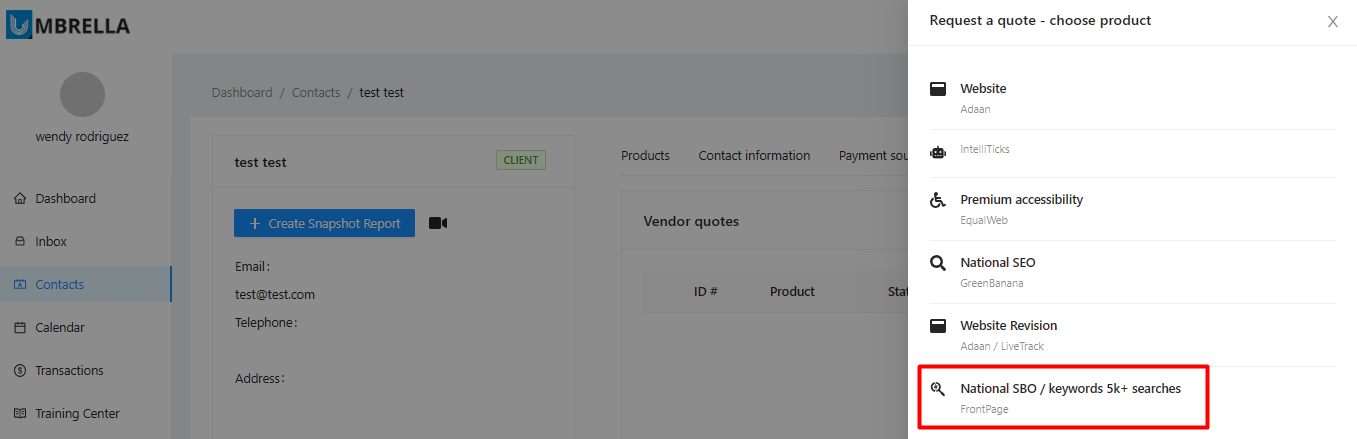The height and width of the screenshot is (439, 1357).
Task: Click the National SEO magnifier icon
Action: (938, 263)
